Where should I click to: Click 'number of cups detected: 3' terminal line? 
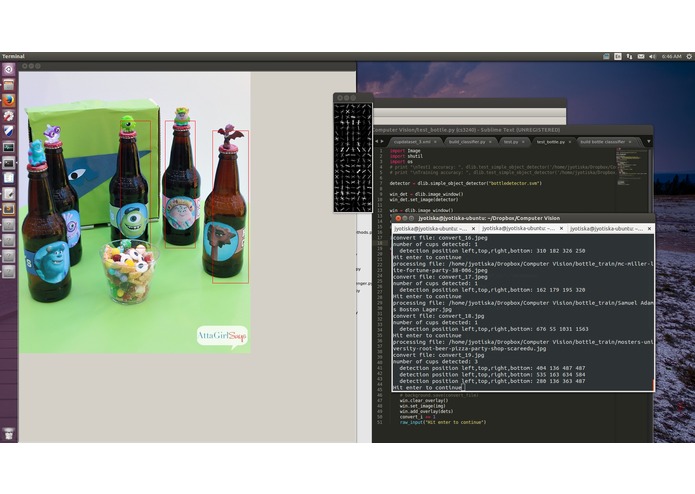point(435,362)
